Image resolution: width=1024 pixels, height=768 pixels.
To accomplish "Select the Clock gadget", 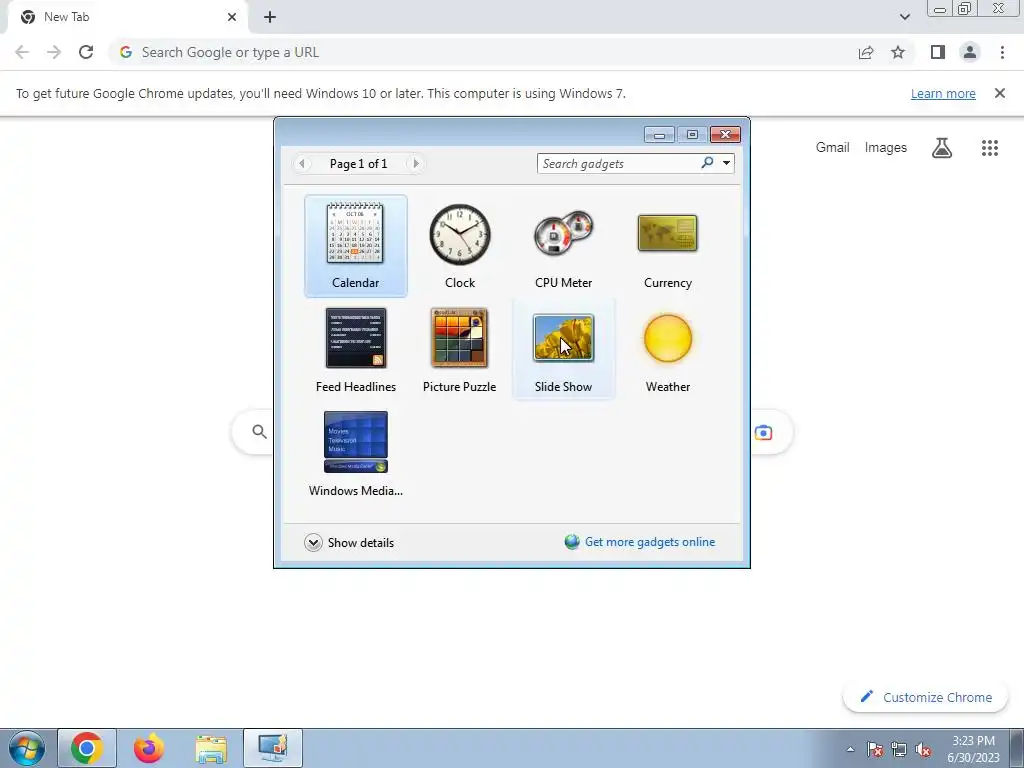I will pyautogui.click(x=460, y=246).
